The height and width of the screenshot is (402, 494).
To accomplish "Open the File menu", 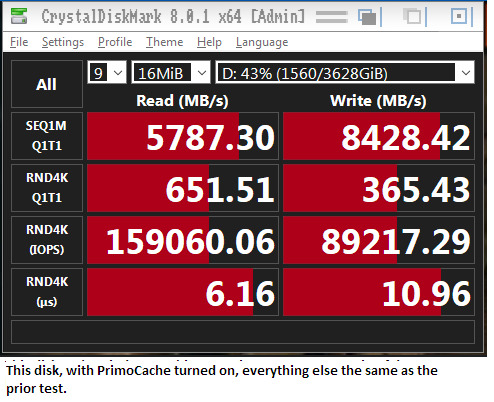I will click(19, 42).
